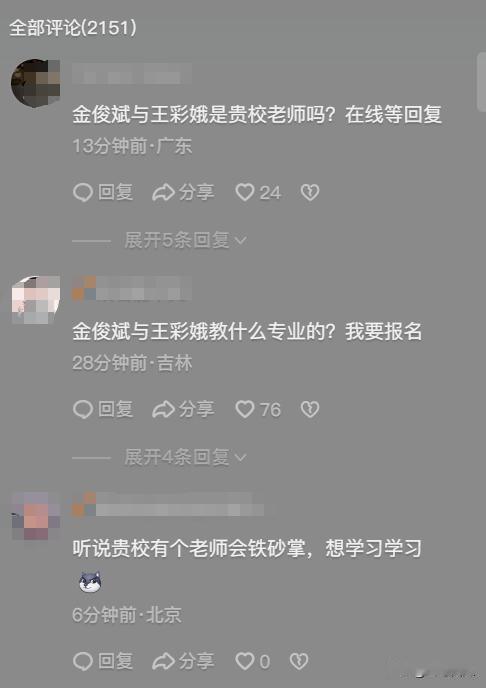The width and height of the screenshot is (486, 688).
Task: Open the third commenter's avatar
Action: tap(35, 516)
